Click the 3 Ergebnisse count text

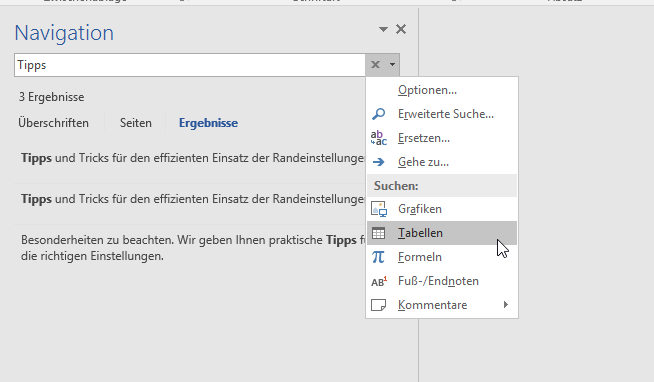(51, 97)
